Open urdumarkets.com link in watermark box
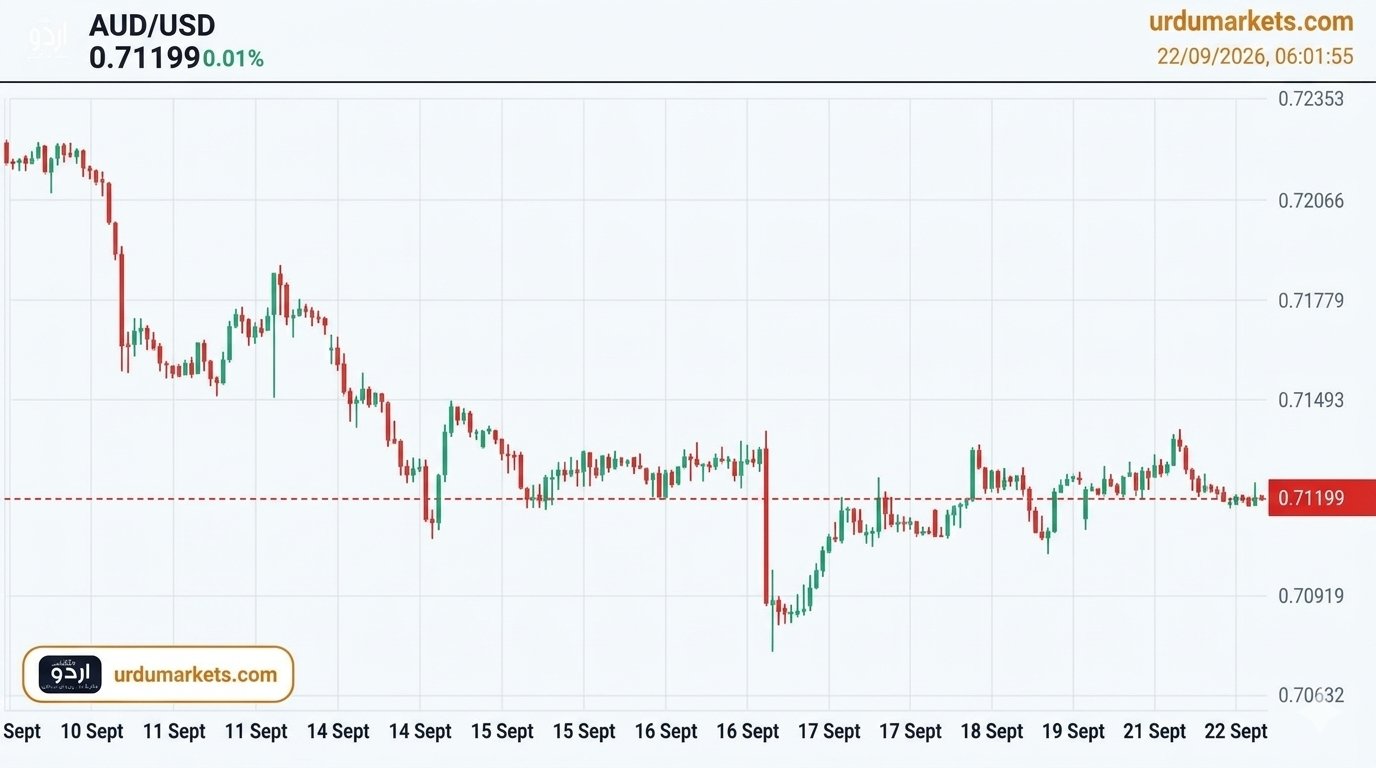Image resolution: width=1376 pixels, height=768 pixels. tap(196, 675)
